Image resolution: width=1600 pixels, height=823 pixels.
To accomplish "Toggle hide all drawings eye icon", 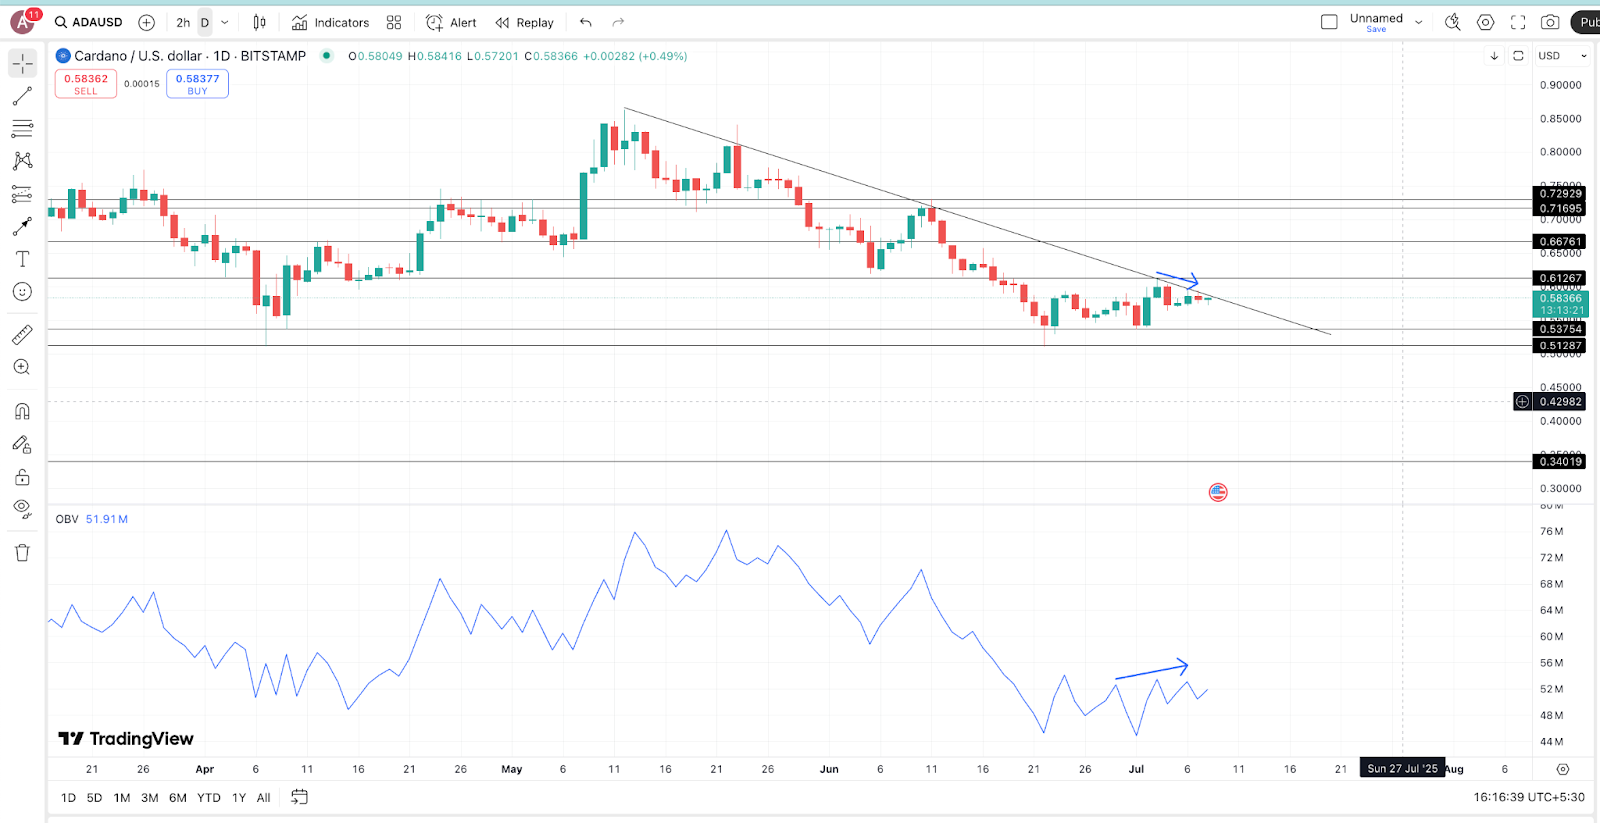I will [22, 509].
